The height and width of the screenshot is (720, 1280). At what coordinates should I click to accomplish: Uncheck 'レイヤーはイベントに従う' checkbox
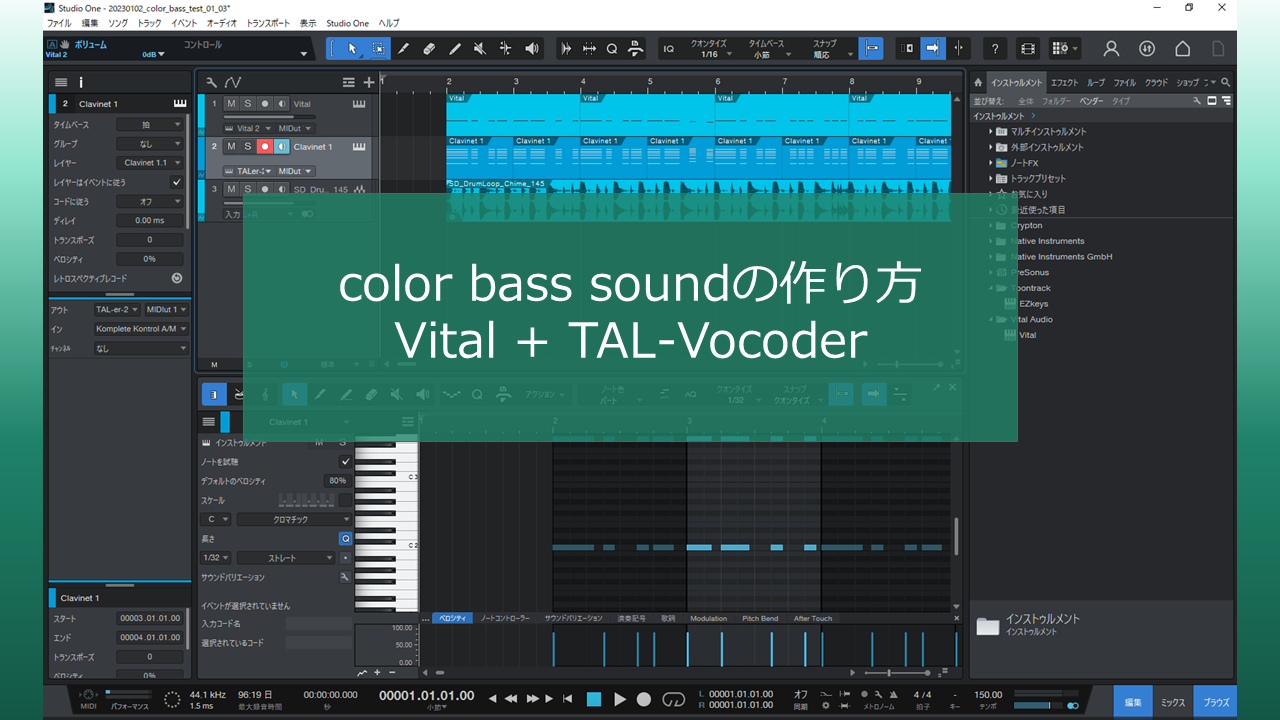(177, 182)
